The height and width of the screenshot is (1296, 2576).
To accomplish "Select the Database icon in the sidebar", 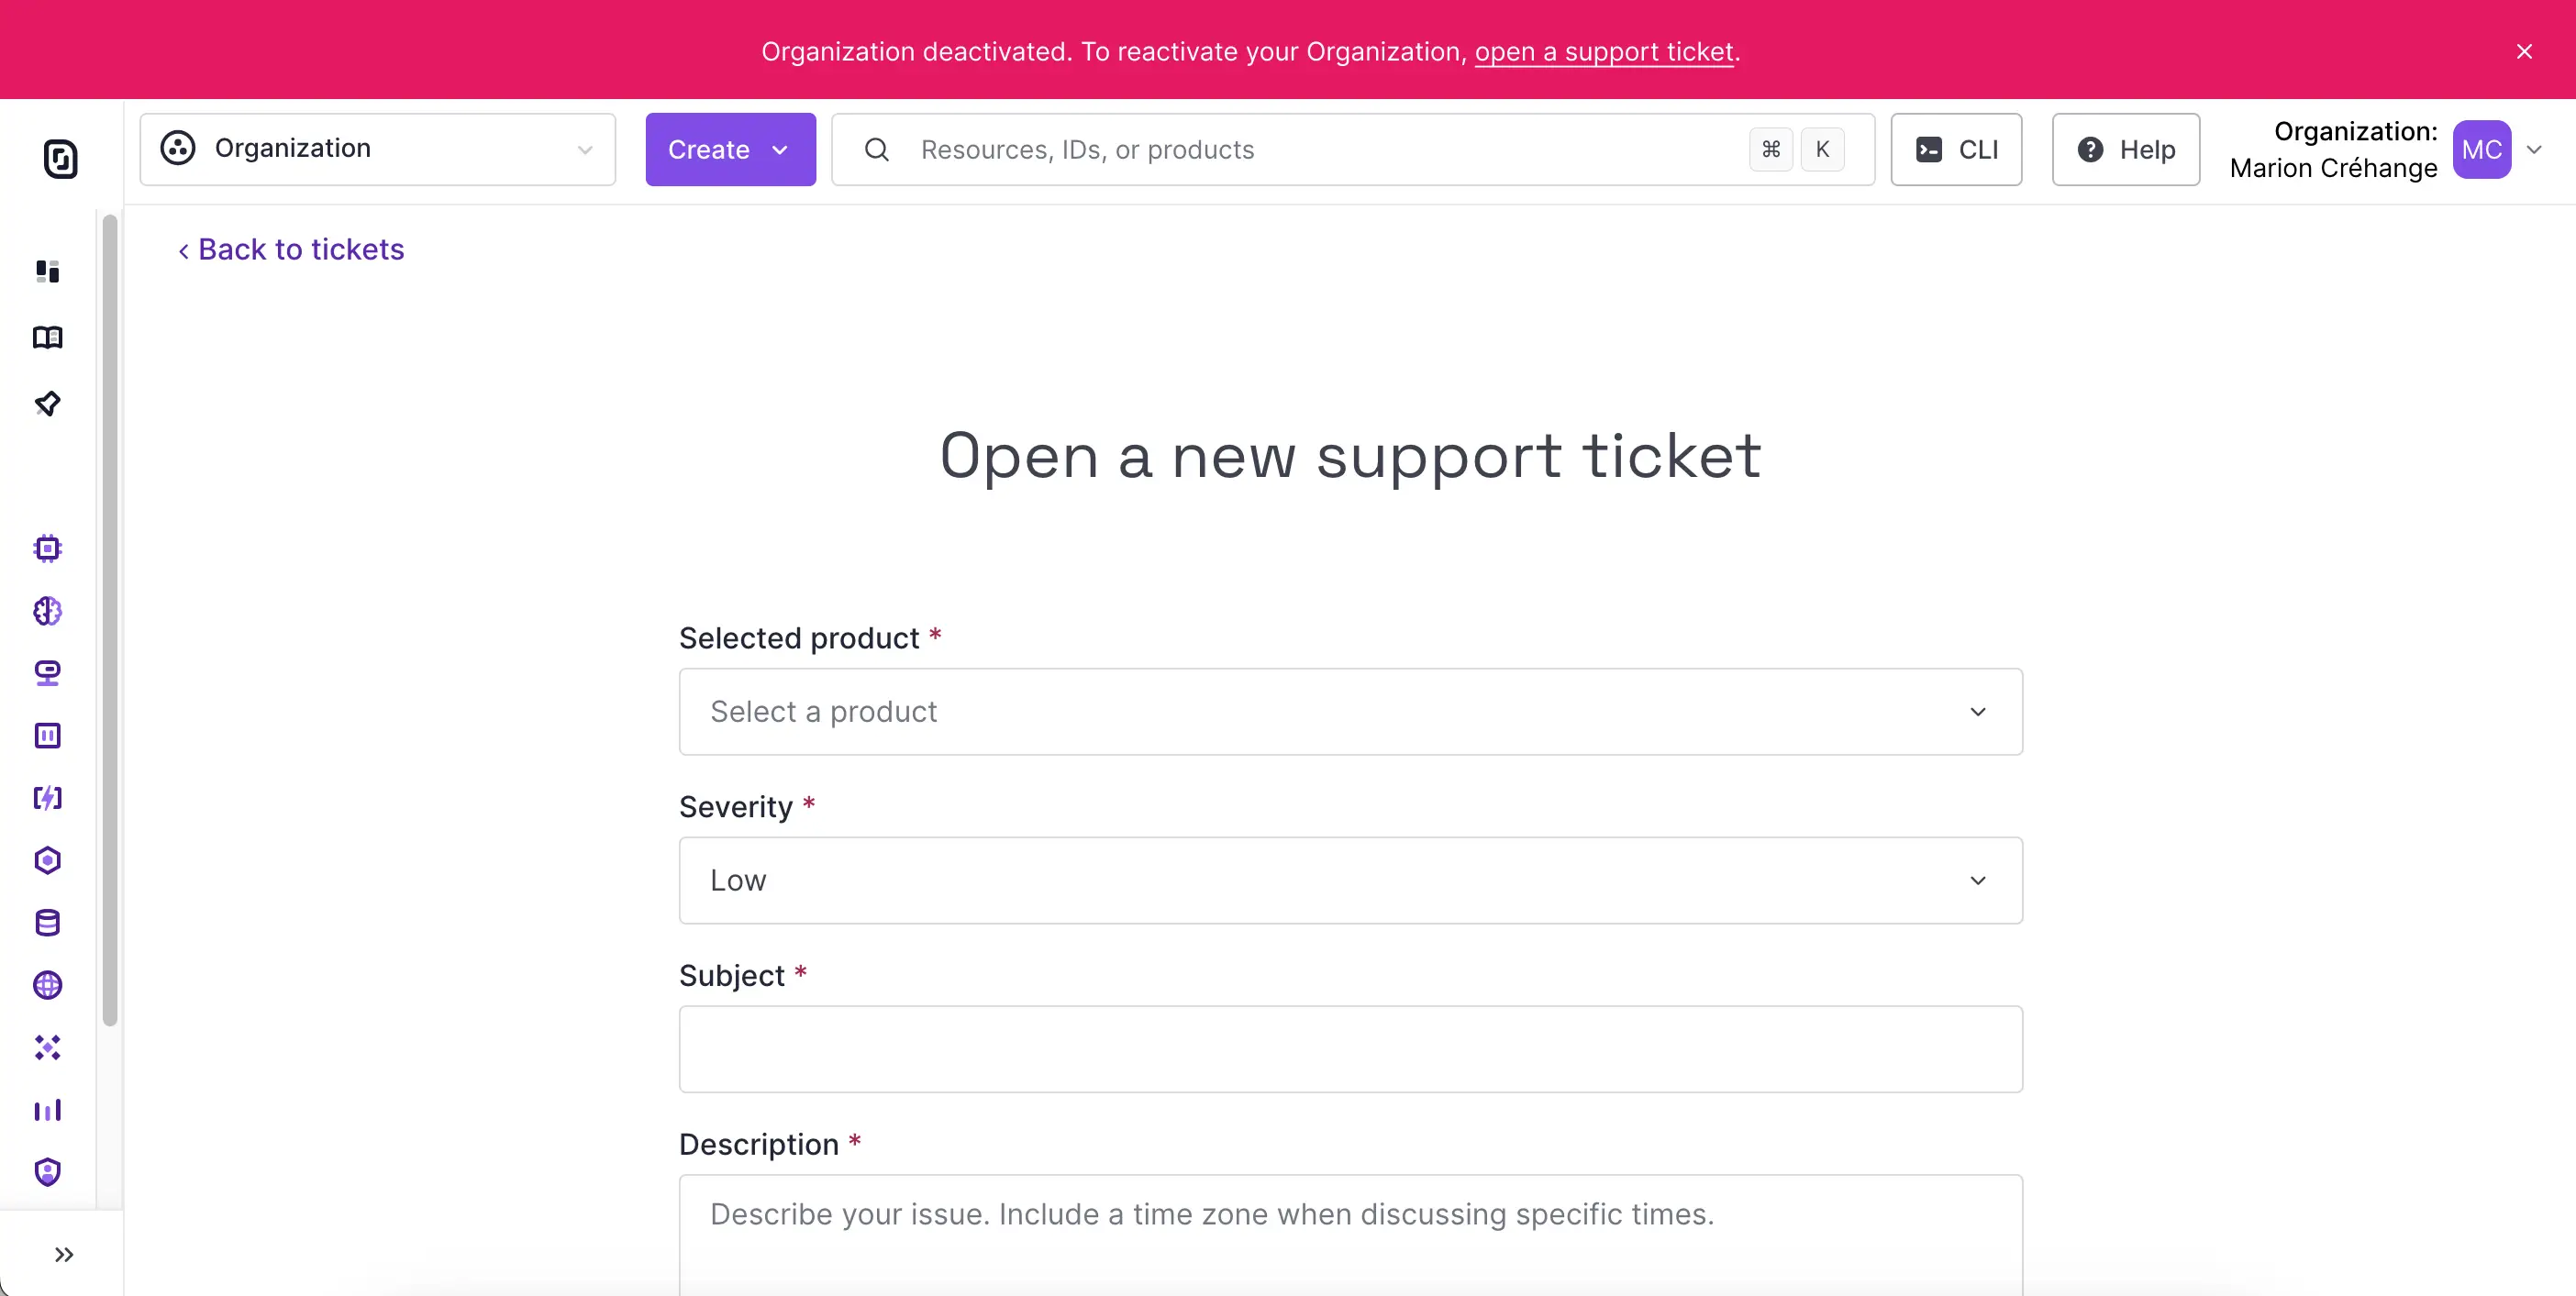I will tap(46, 922).
